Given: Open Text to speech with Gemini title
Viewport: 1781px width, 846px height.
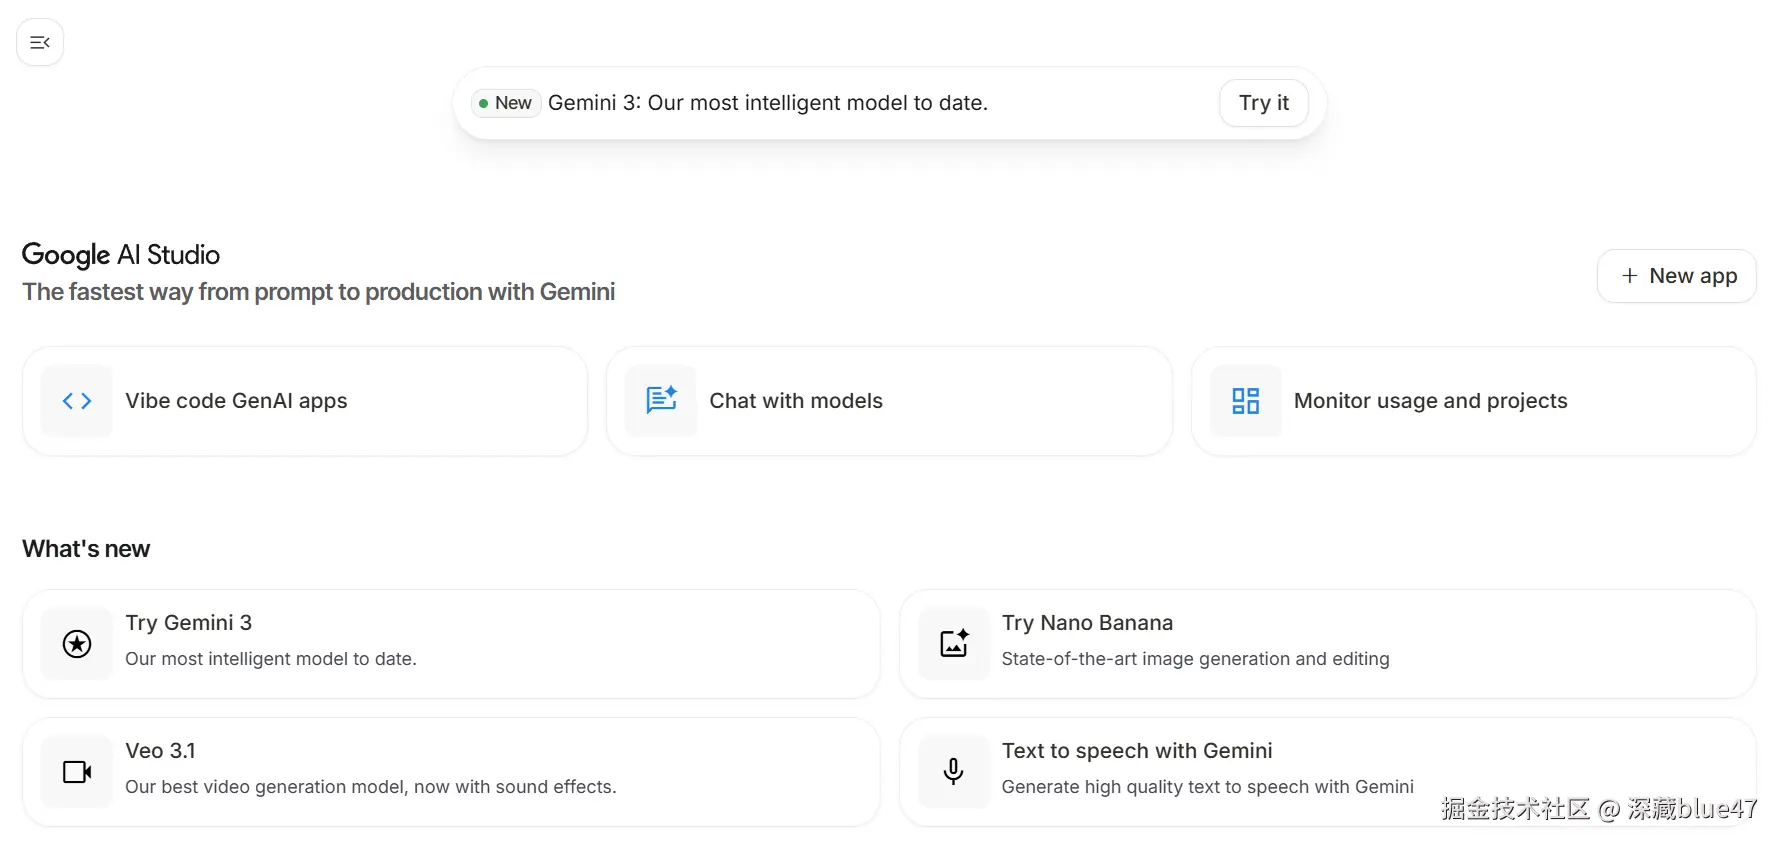Looking at the screenshot, I should coord(1137,751).
